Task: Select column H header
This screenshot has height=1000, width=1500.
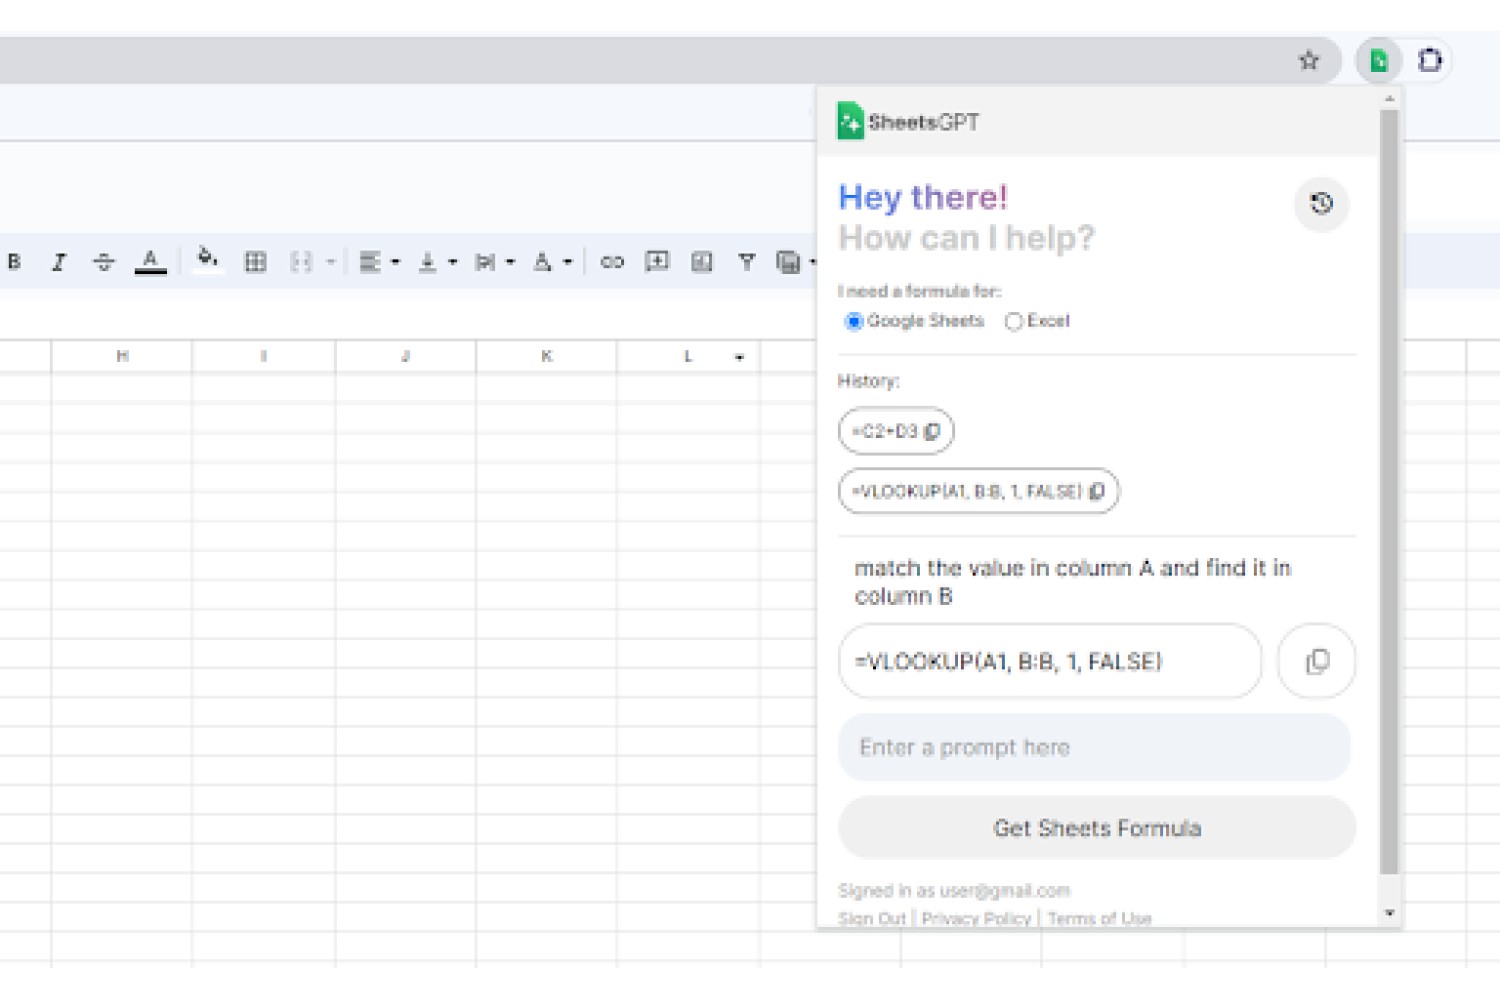Action: coord(122,356)
